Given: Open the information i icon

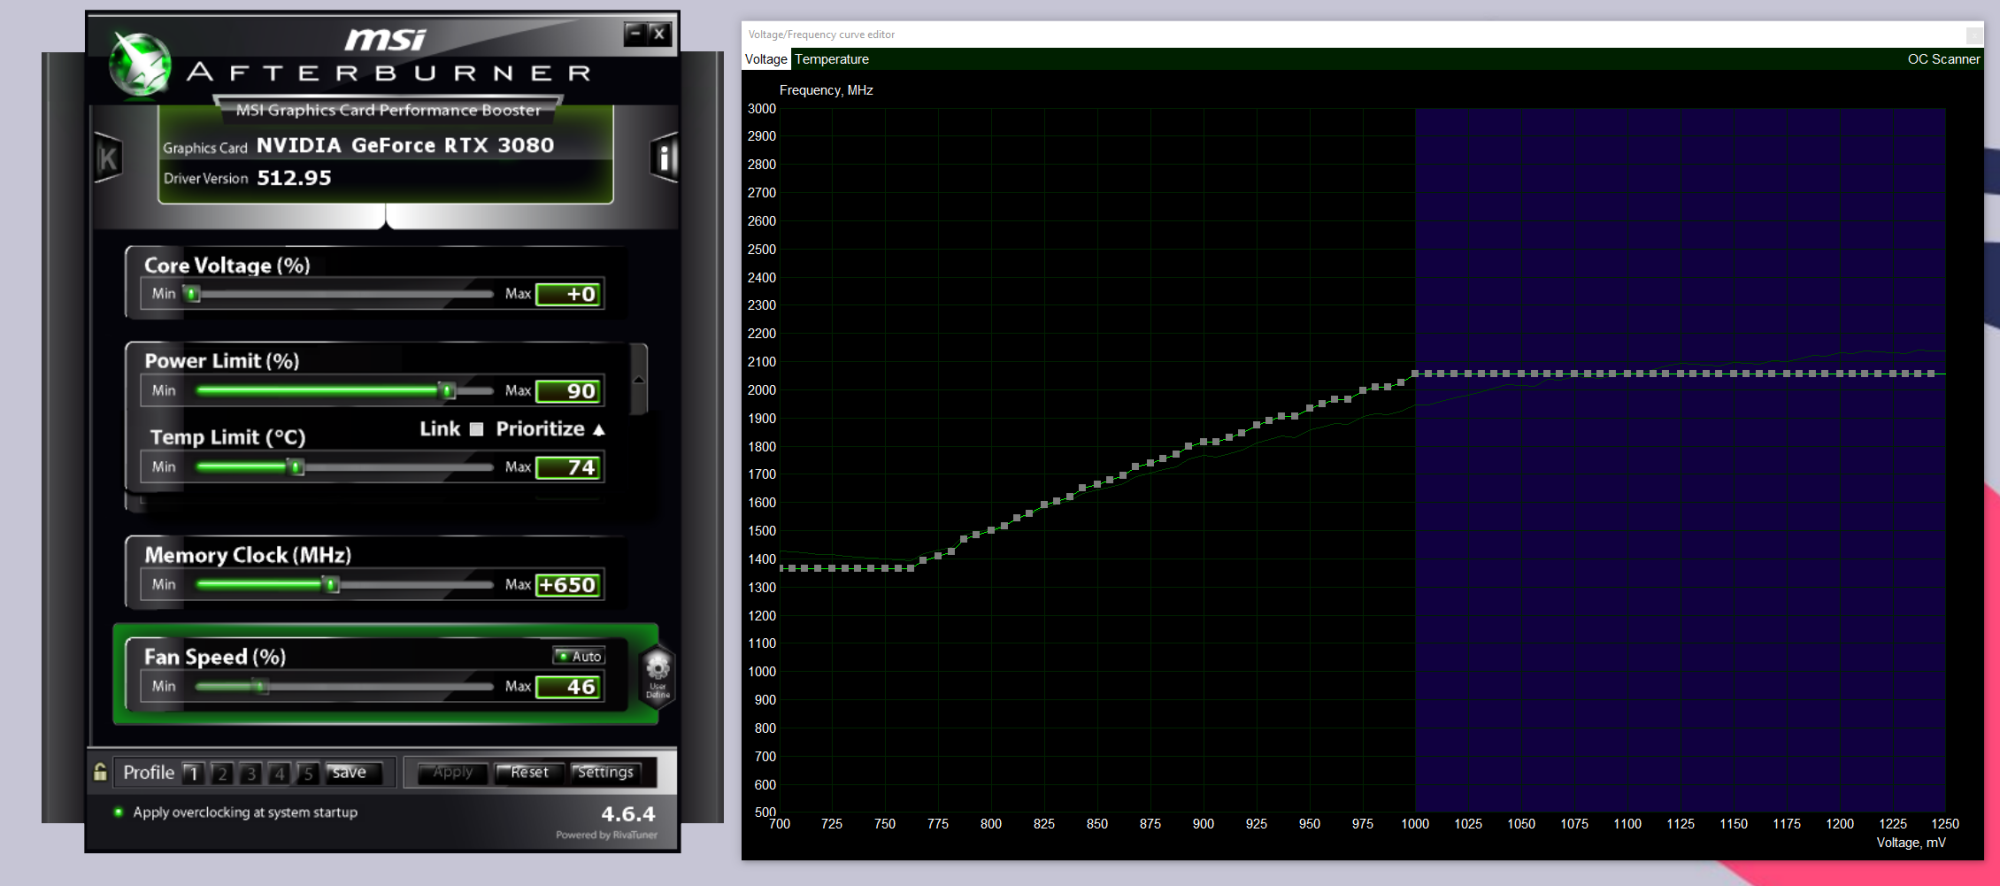Looking at the screenshot, I should (x=664, y=158).
